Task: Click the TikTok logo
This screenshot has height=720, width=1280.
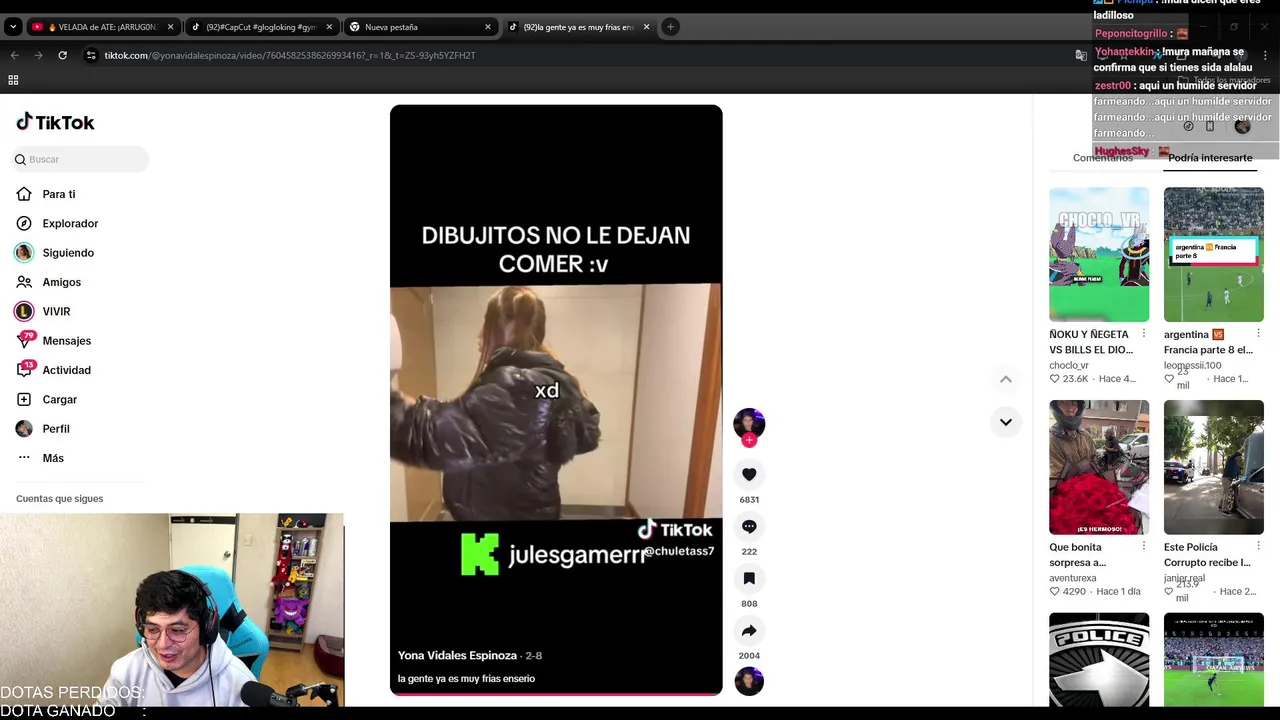Action: (x=55, y=122)
